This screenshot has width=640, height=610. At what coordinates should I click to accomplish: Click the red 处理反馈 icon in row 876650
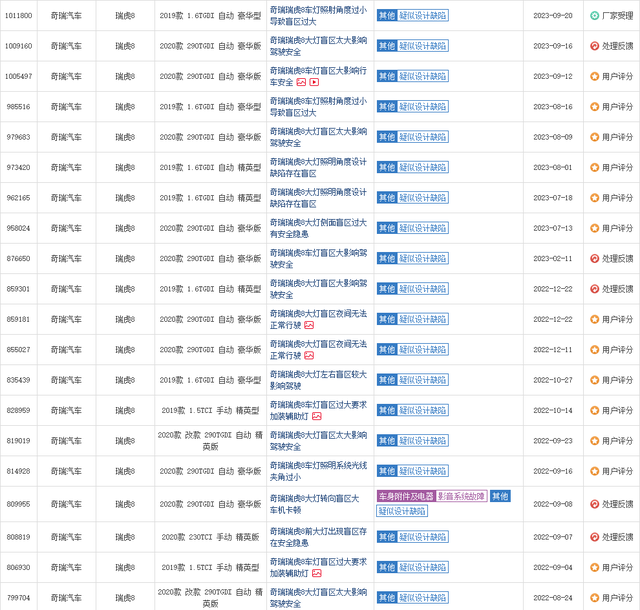click(x=595, y=258)
